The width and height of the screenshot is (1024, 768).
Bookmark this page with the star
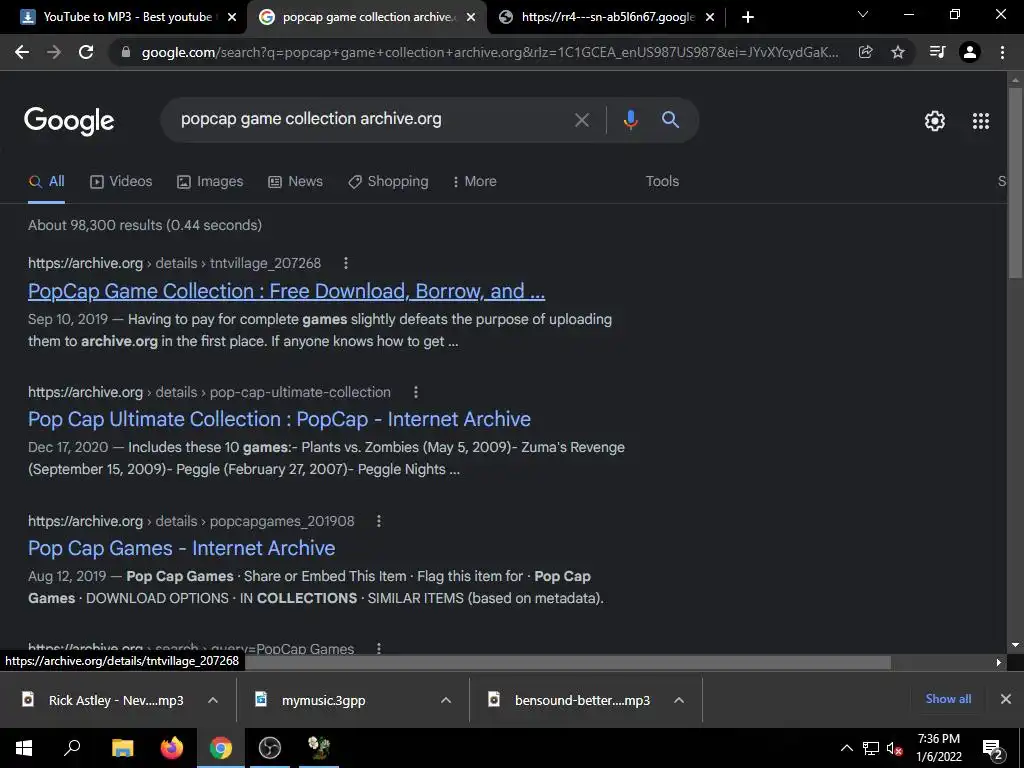click(898, 52)
